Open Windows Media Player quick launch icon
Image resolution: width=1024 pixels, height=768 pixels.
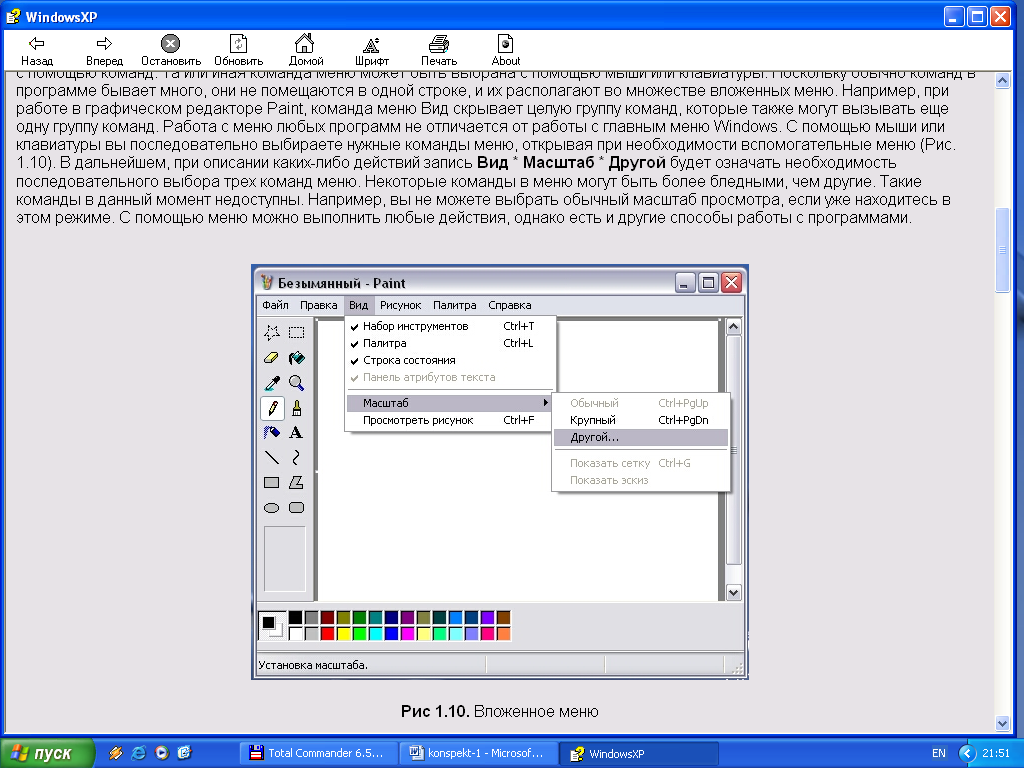pyautogui.click(x=161, y=753)
